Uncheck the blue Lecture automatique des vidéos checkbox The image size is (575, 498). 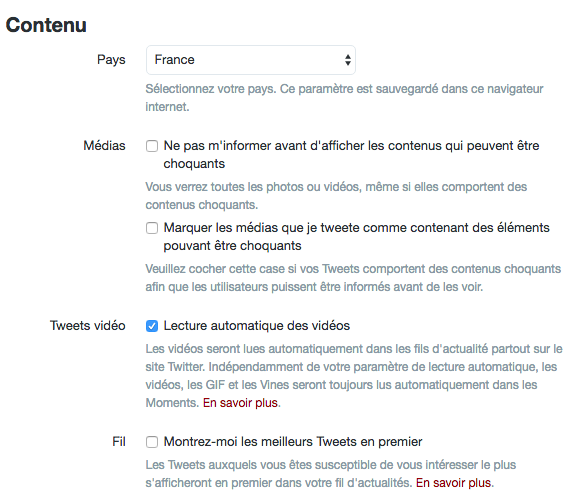coord(152,326)
